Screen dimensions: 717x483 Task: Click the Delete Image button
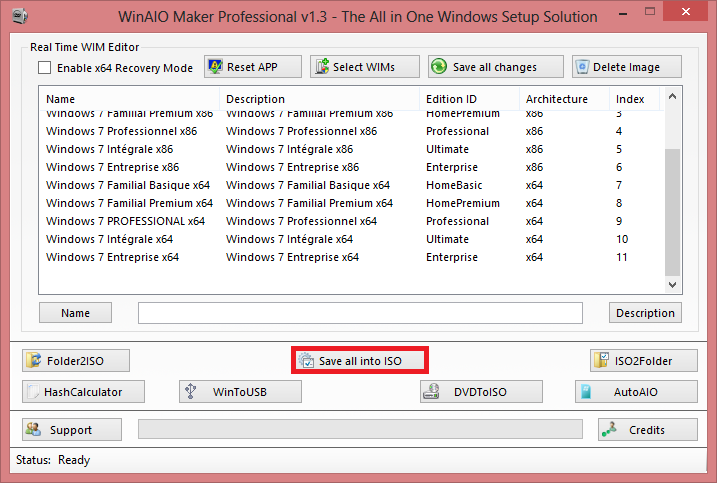point(628,67)
